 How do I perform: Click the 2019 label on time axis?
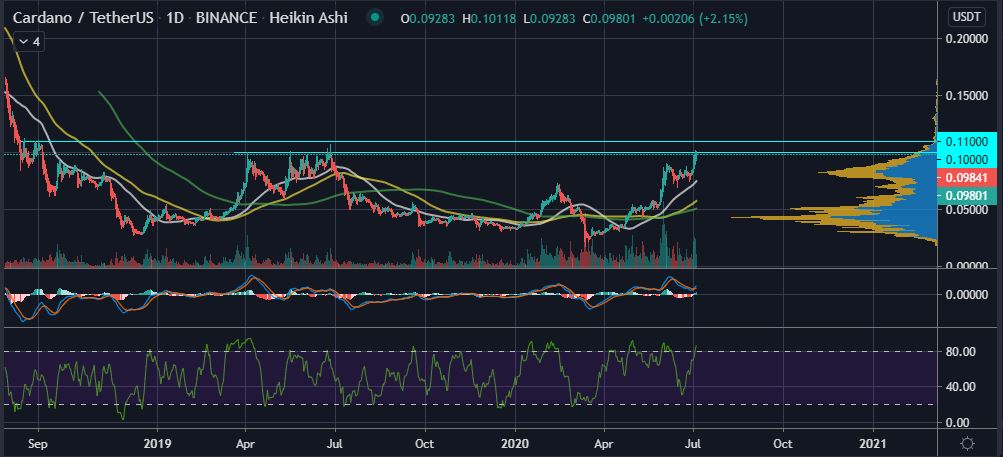[x=157, y=443]
